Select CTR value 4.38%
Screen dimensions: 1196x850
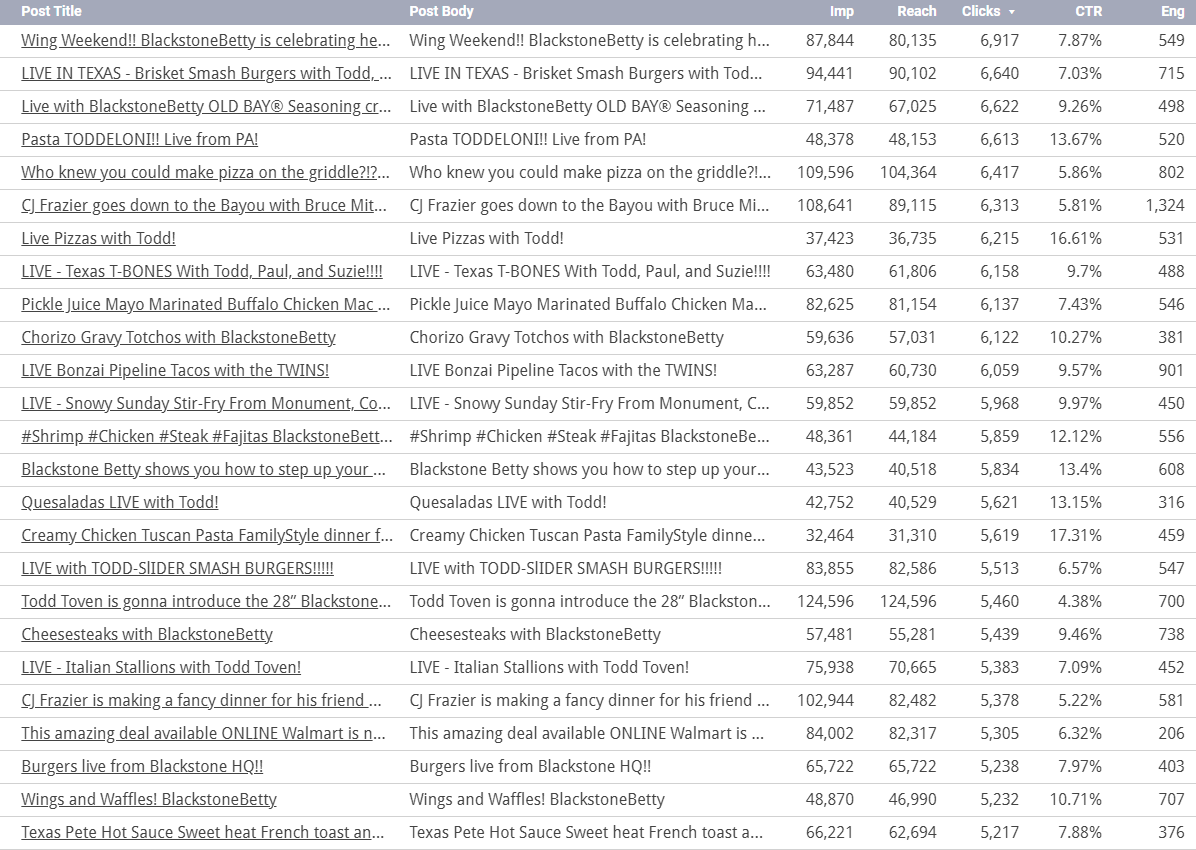1080,600
